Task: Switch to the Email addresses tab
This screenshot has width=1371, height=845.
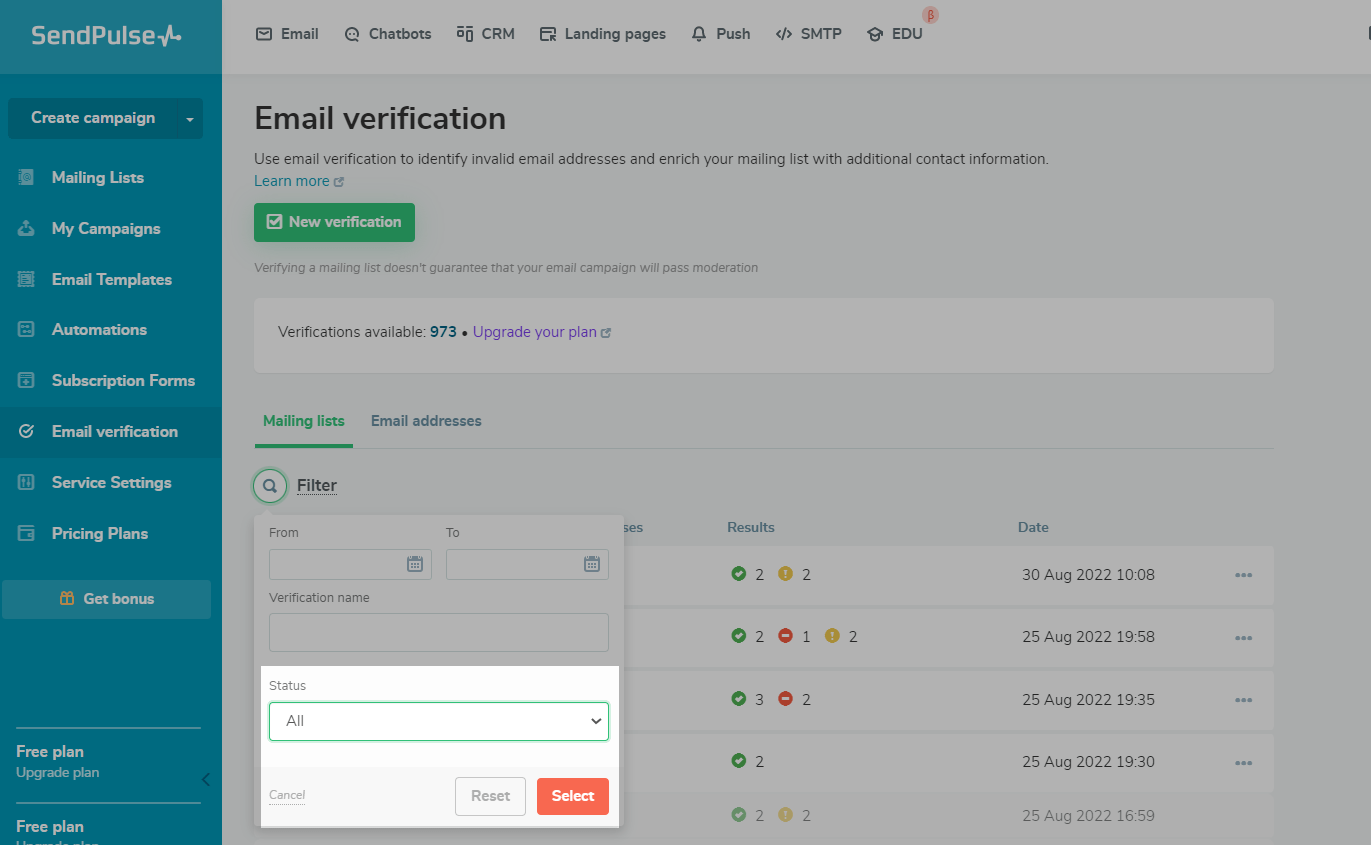Action: (x=426, y=421)
